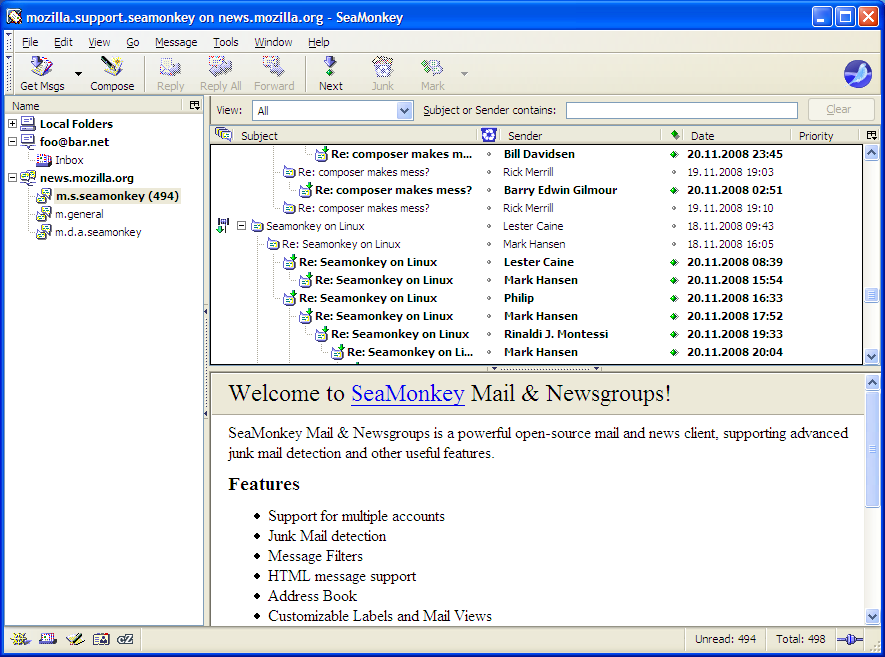Click the Subject or Sender search field
This screenshot has height=657, width=885.
click(681, 111)
